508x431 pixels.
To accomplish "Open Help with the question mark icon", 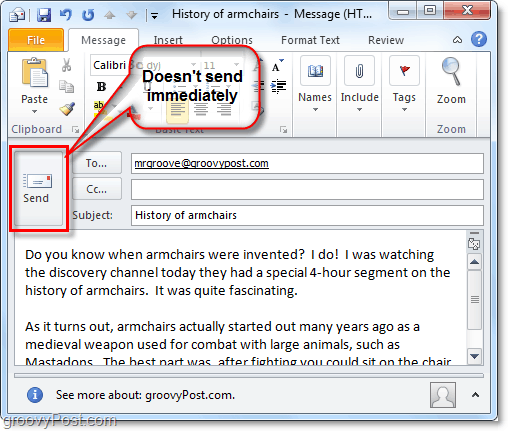I will click(x=479, y=39).
